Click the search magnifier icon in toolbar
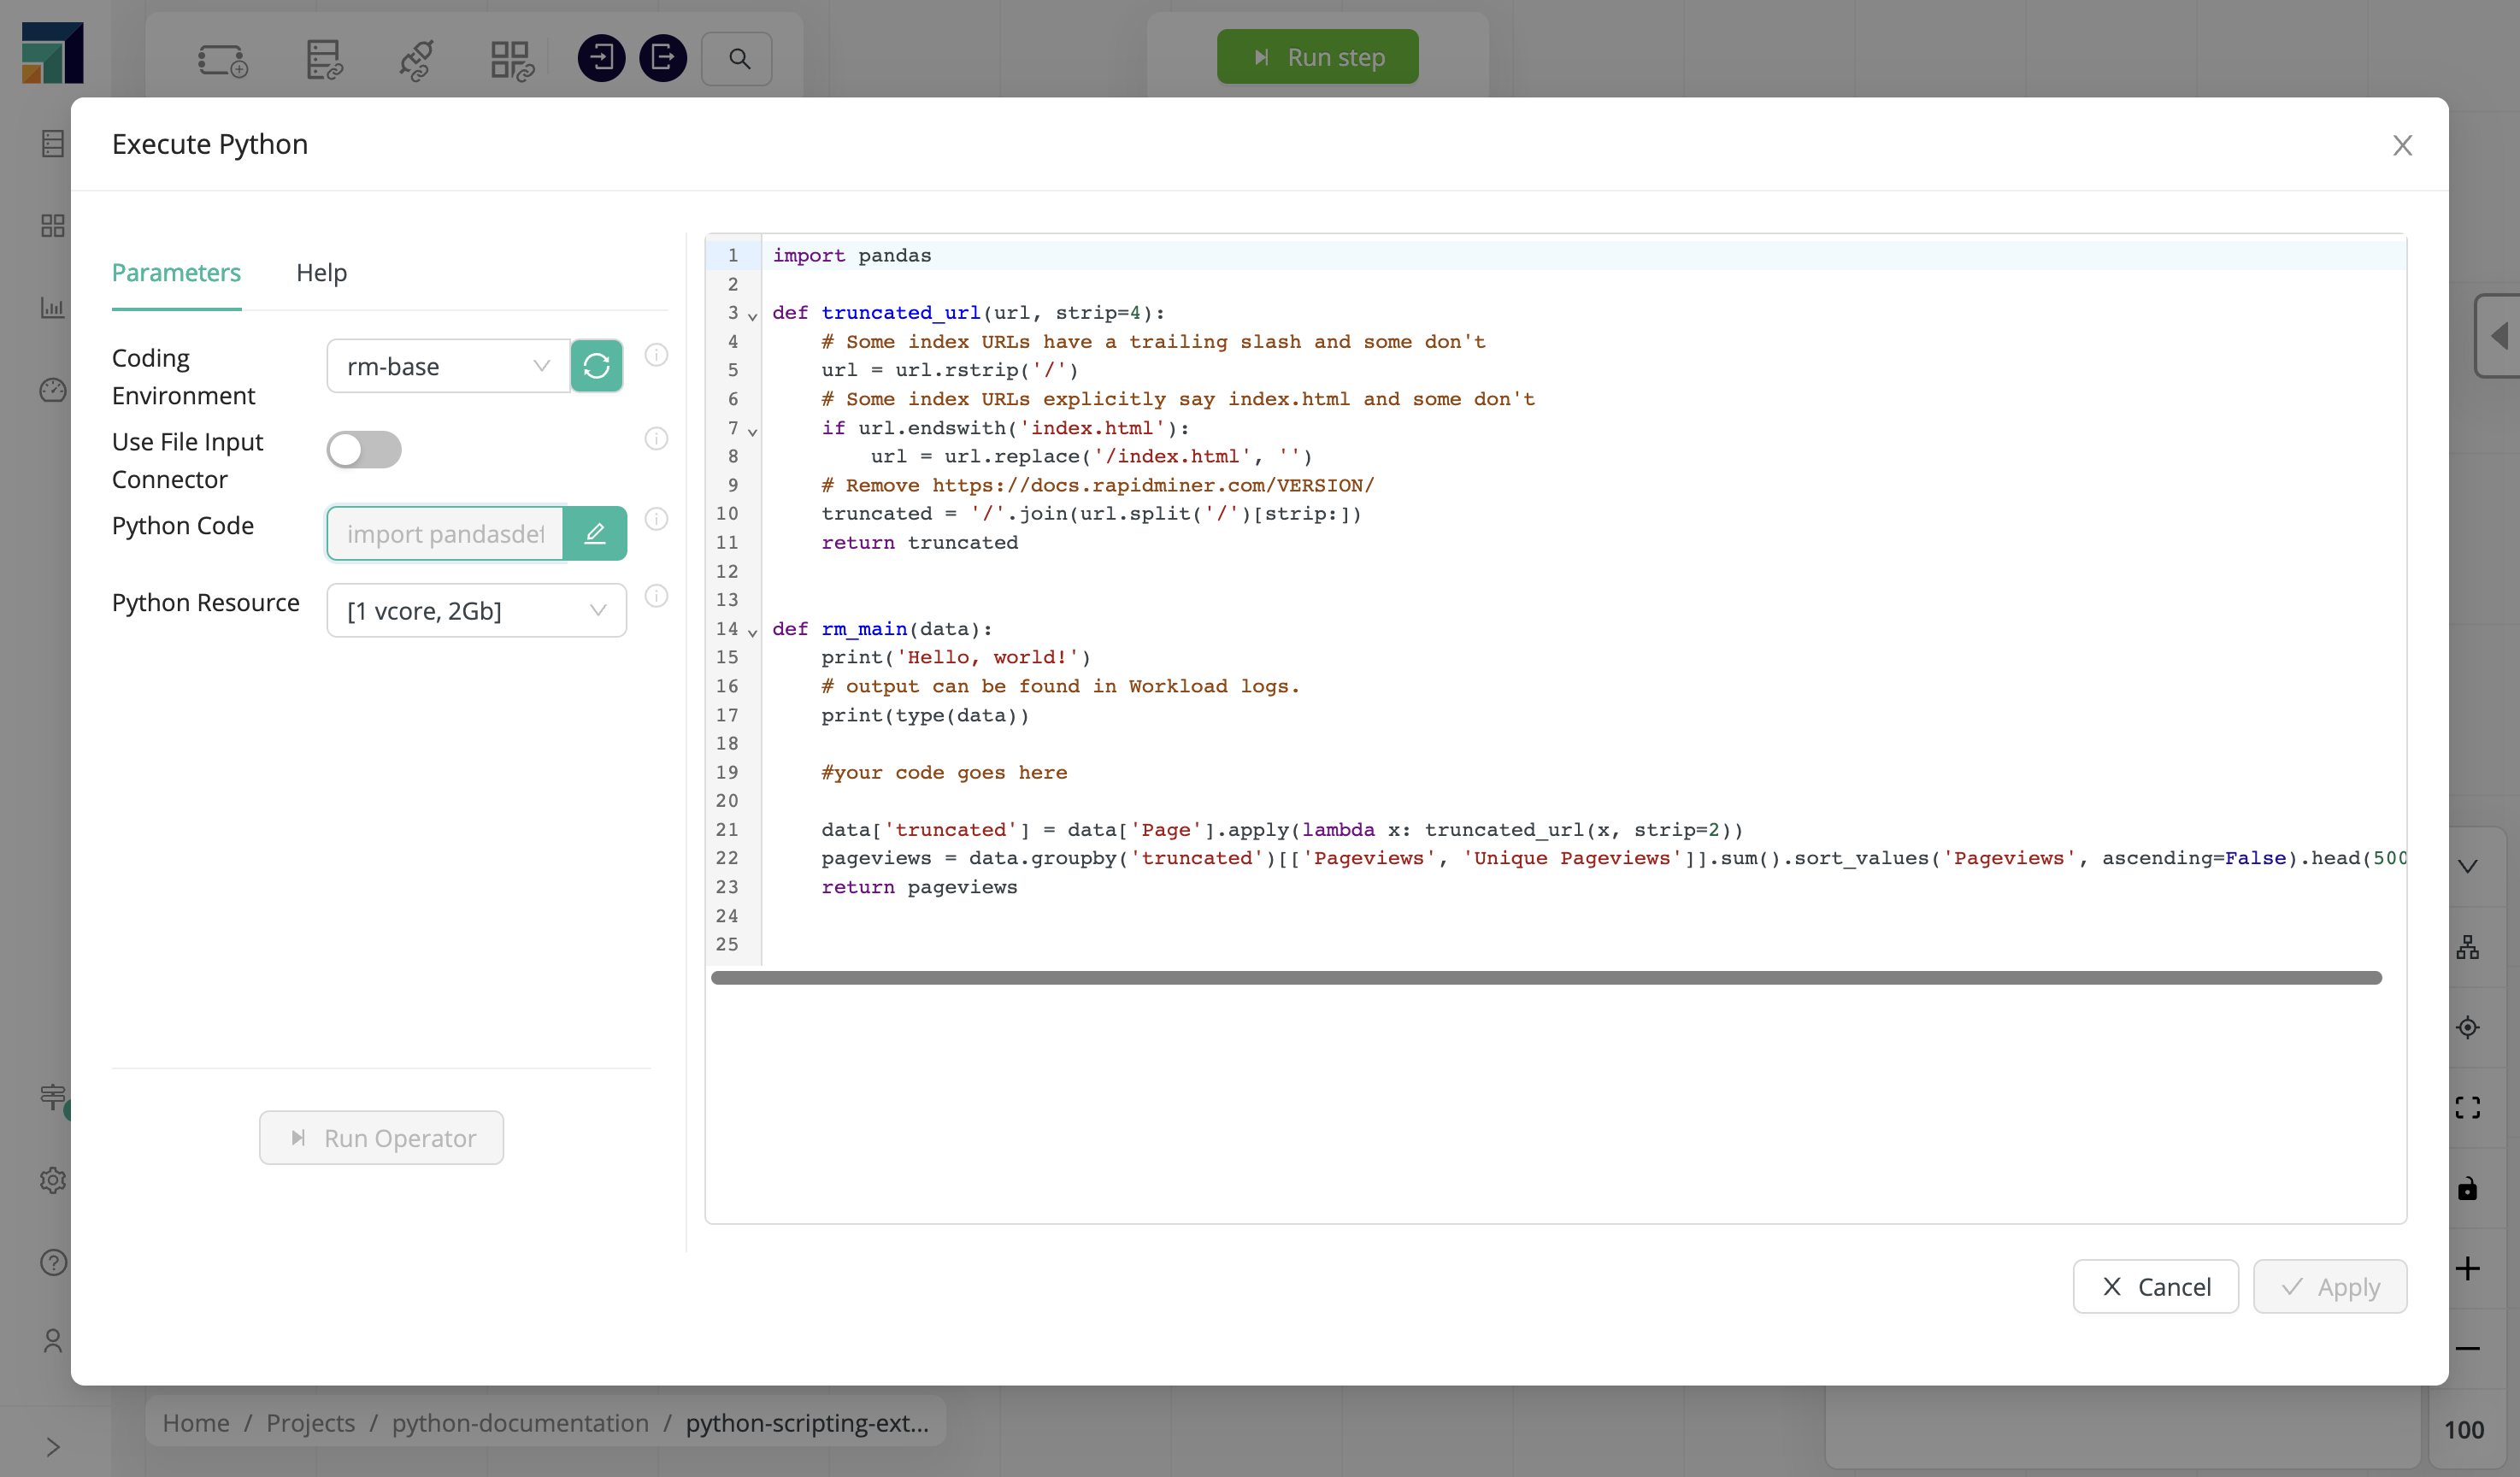 tap(740, 56)
